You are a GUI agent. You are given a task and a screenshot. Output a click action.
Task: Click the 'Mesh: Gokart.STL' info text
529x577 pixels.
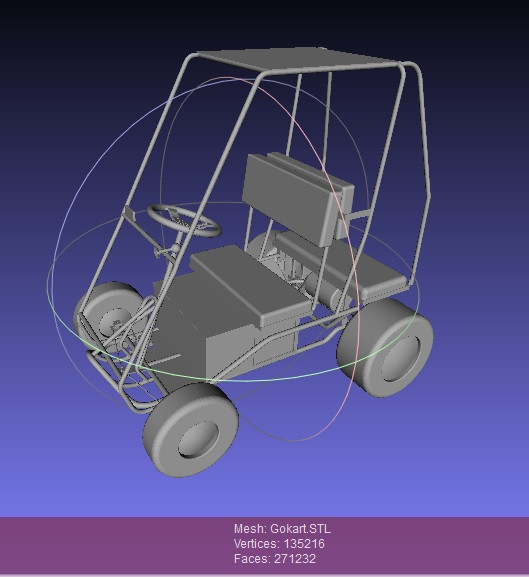tap(282, 529)
